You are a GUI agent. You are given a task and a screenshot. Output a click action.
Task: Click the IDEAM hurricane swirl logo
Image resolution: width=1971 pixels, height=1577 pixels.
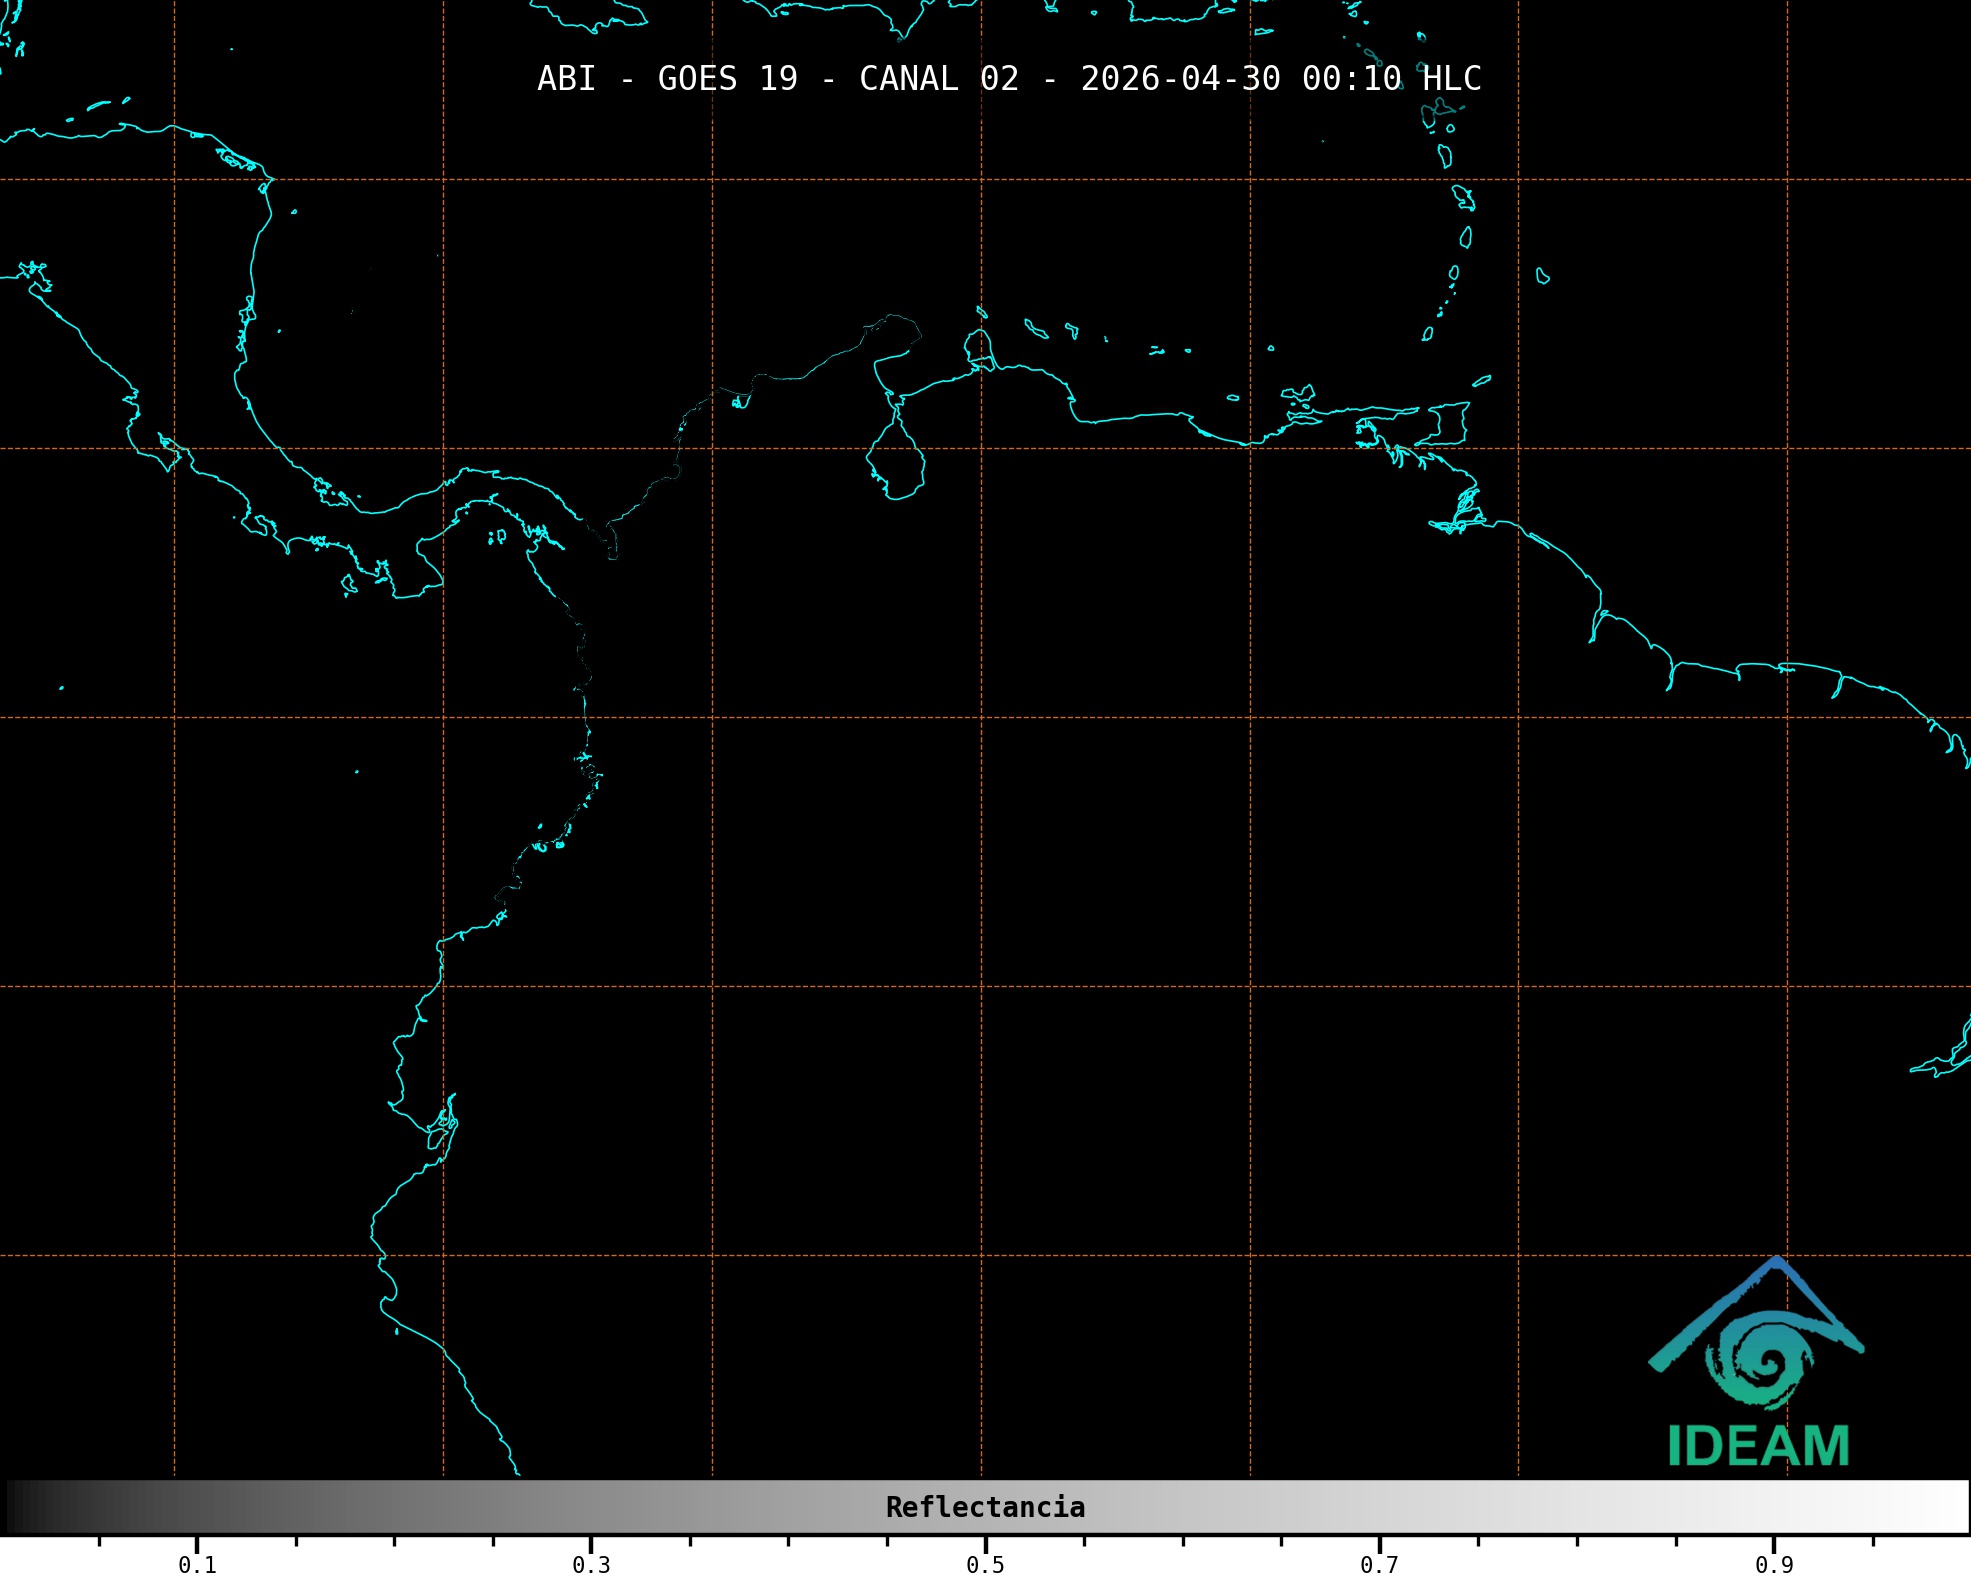pos(1761,1362)
